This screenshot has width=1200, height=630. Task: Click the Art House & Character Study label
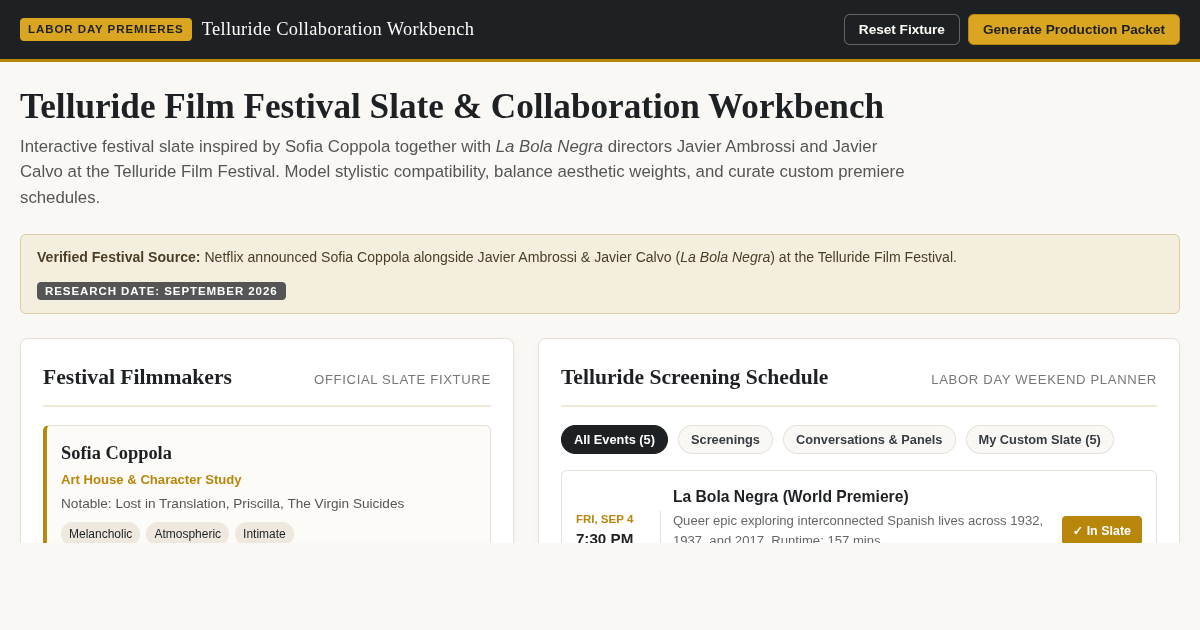151,479
